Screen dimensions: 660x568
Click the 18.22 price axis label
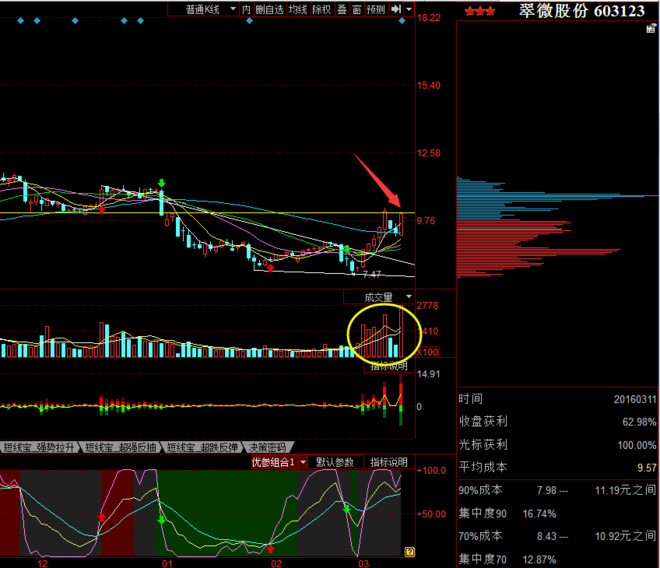(428, 18)
